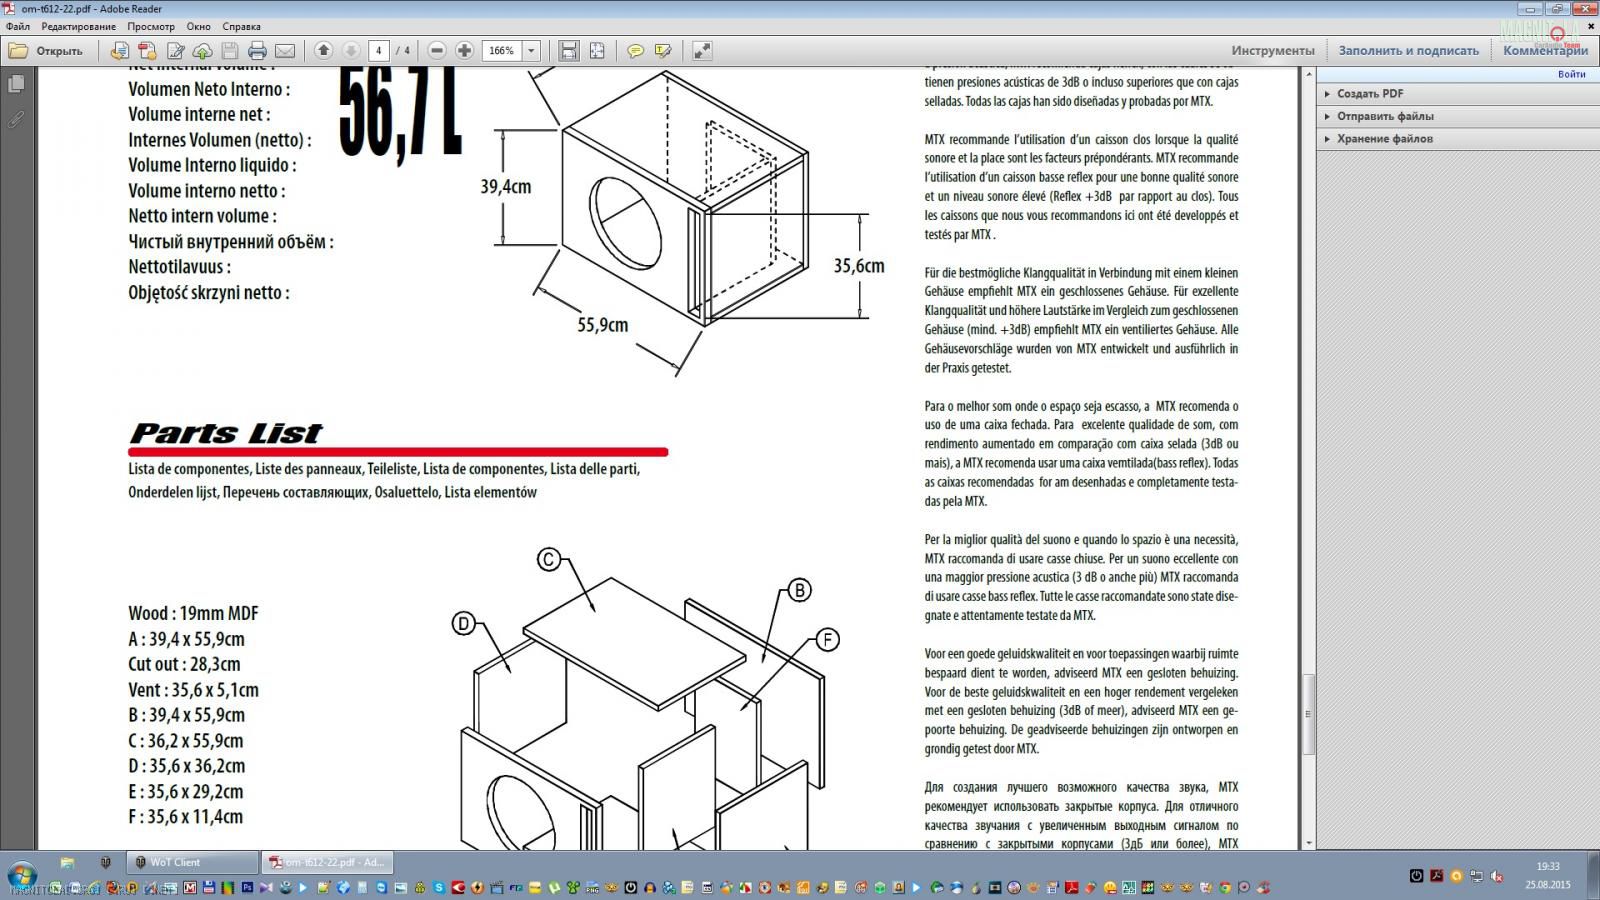The image size is (1600, 900).
Task: Click the circled 'C' part label
Action: 548,559
